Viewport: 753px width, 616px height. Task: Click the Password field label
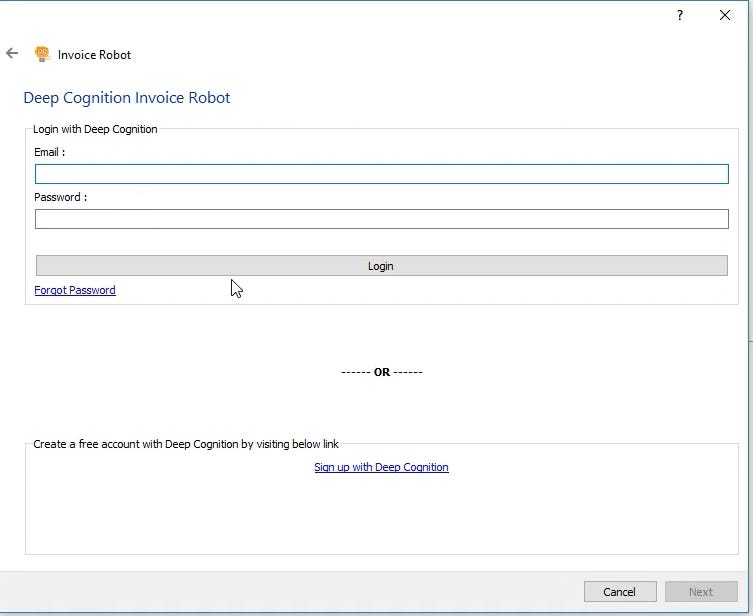(61, 197)
